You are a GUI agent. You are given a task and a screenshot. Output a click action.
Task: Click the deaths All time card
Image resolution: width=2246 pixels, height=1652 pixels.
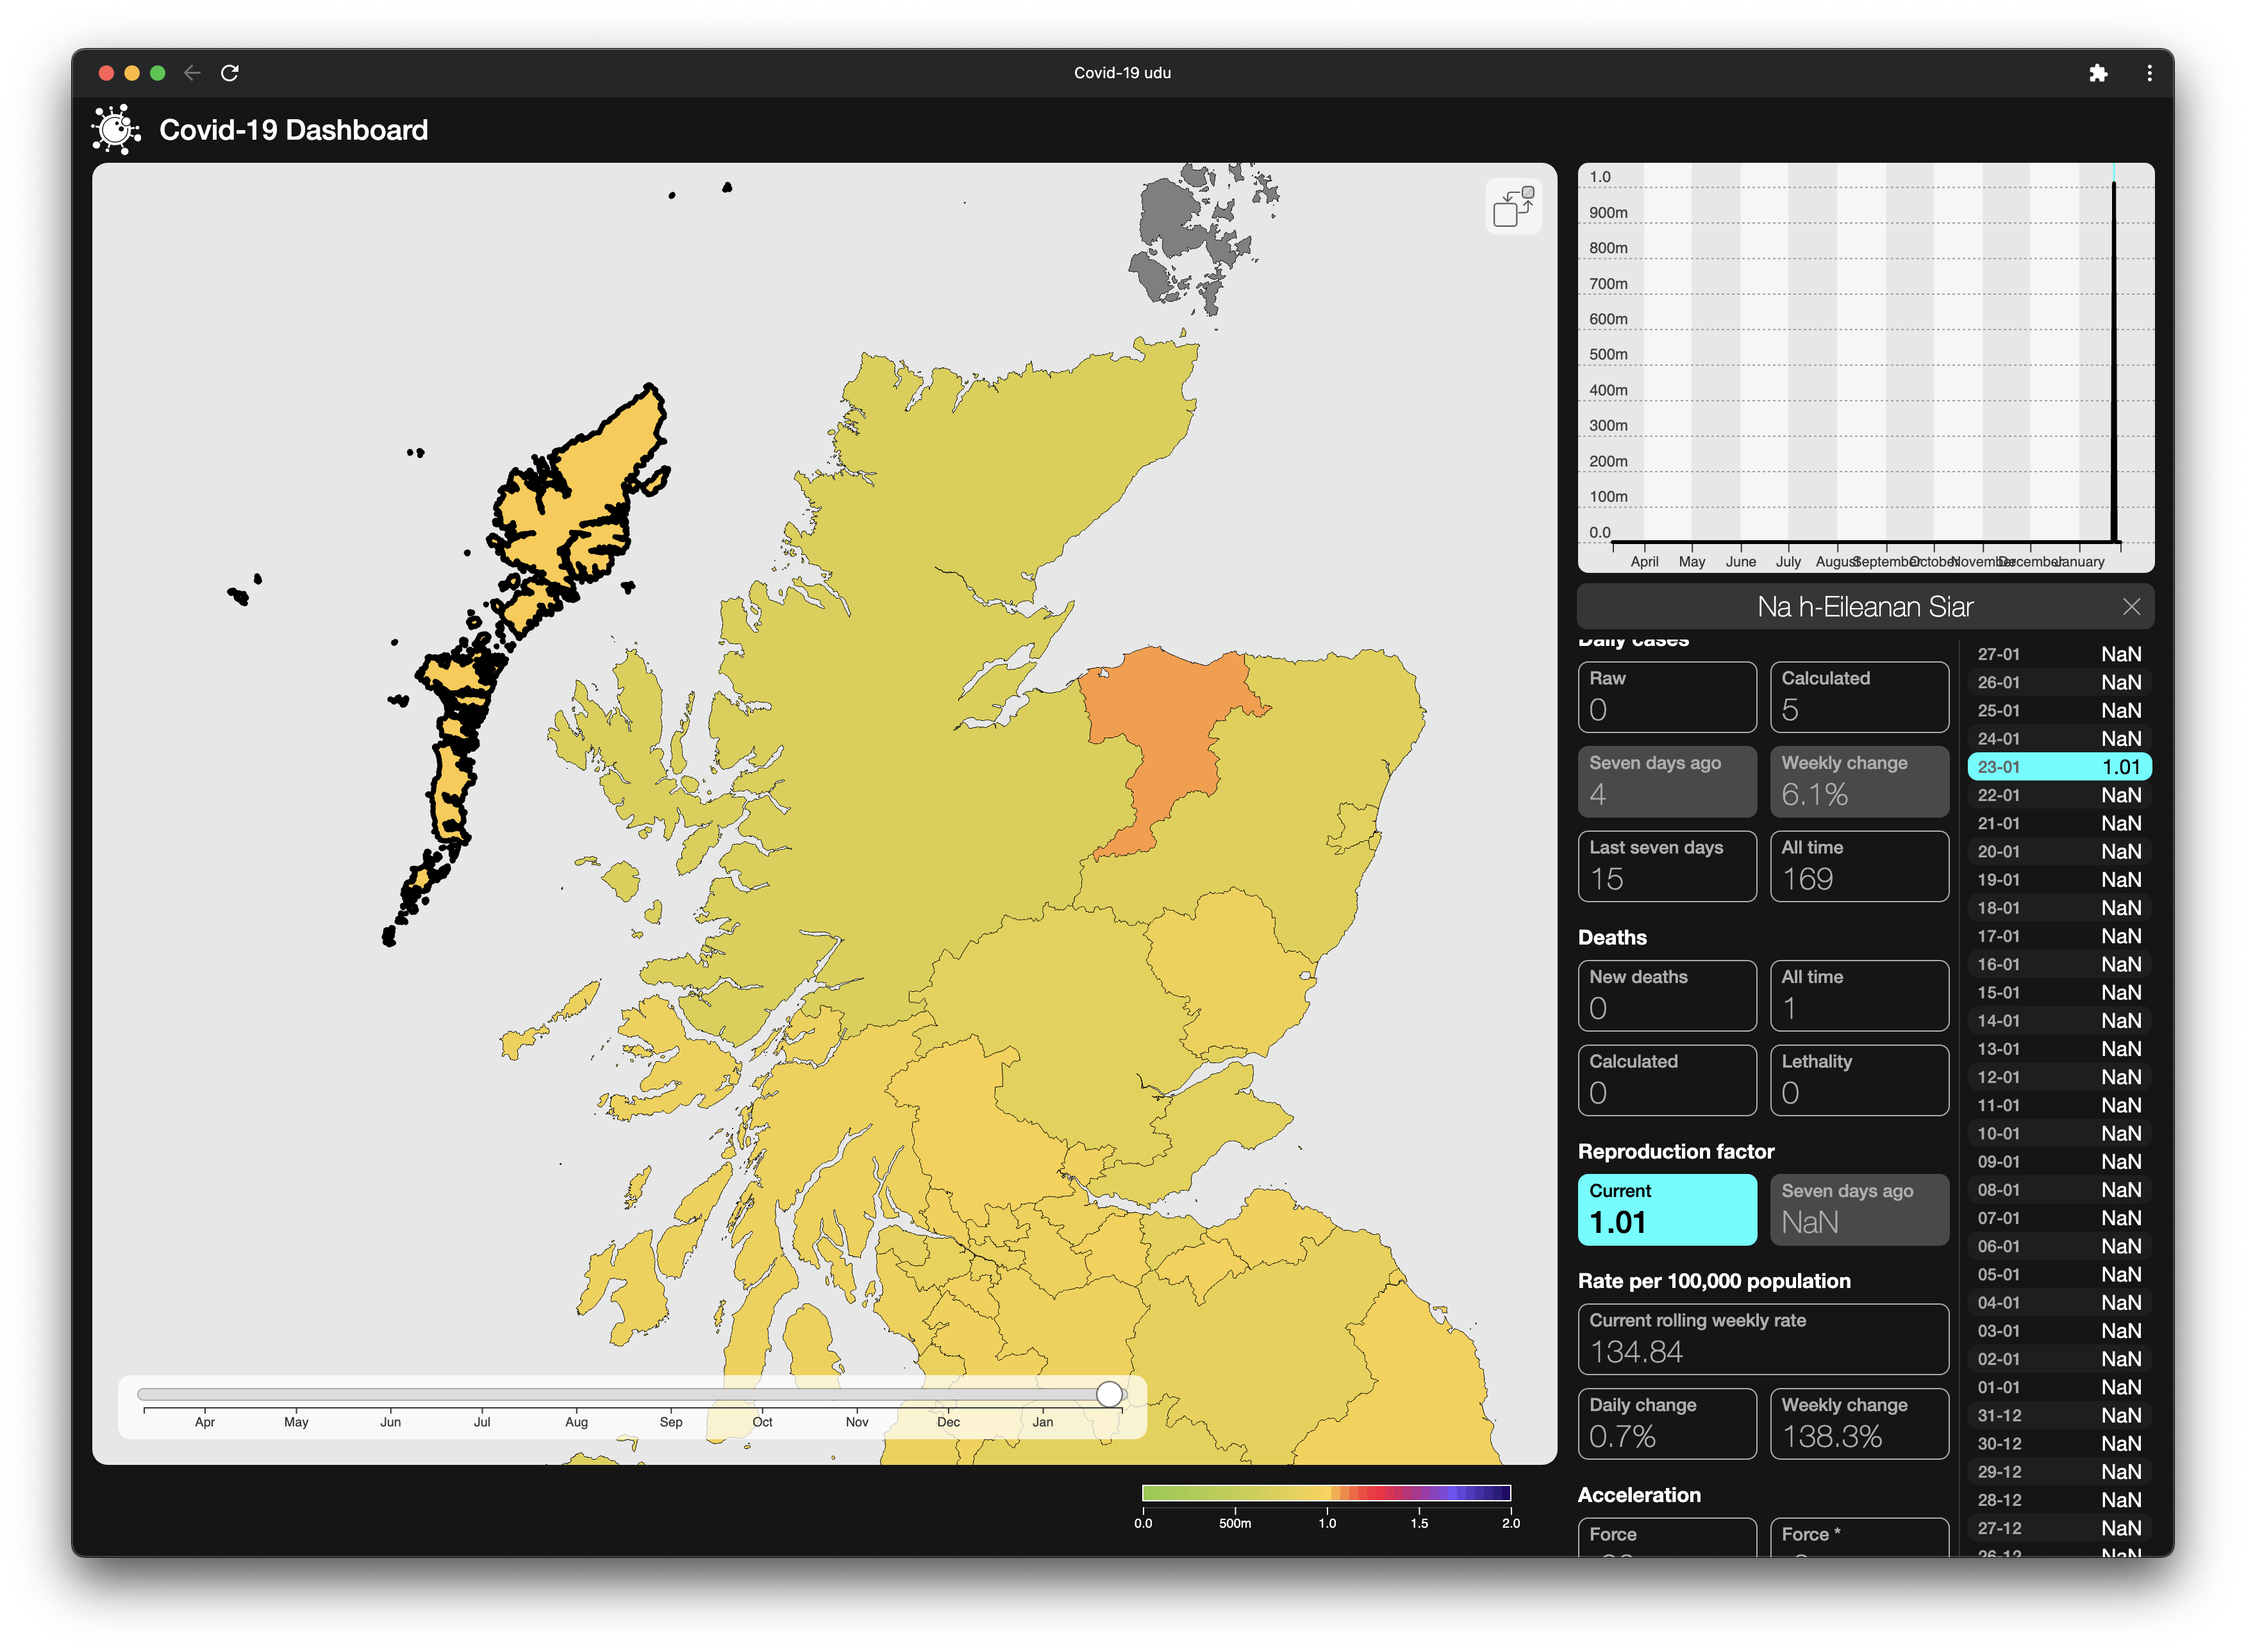[1859, 995]
